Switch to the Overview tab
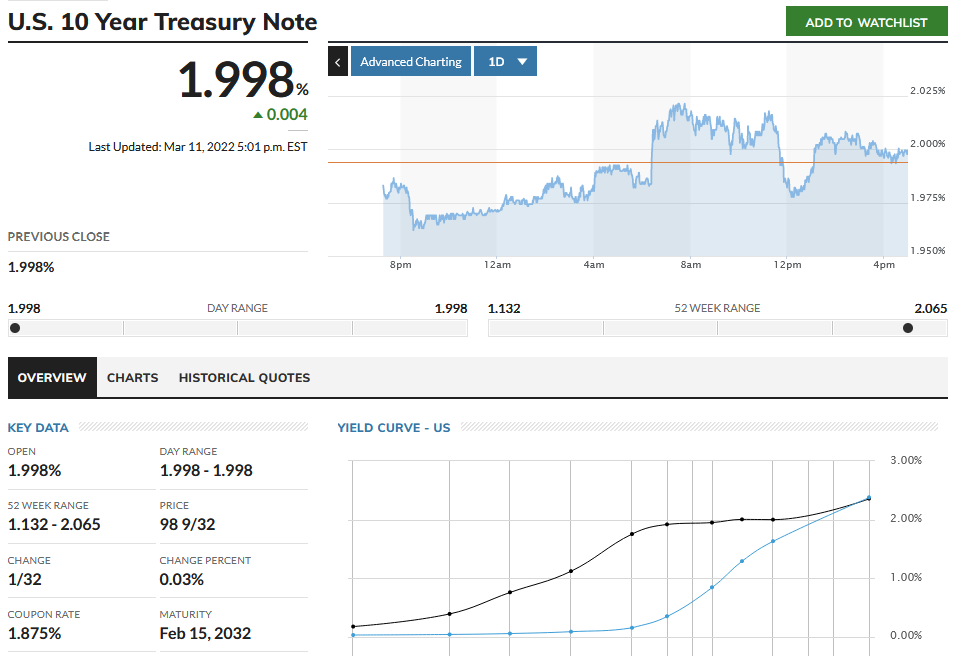 coord(52,378)
